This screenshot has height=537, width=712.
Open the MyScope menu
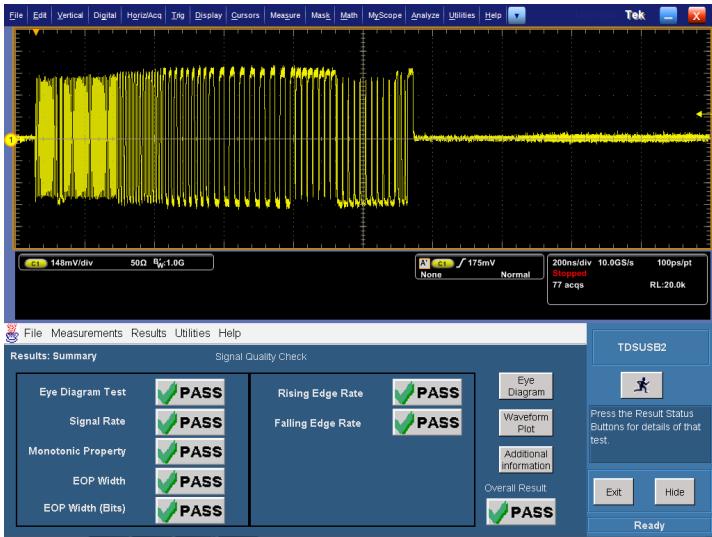pyautogui.click(x=385, y=15)
